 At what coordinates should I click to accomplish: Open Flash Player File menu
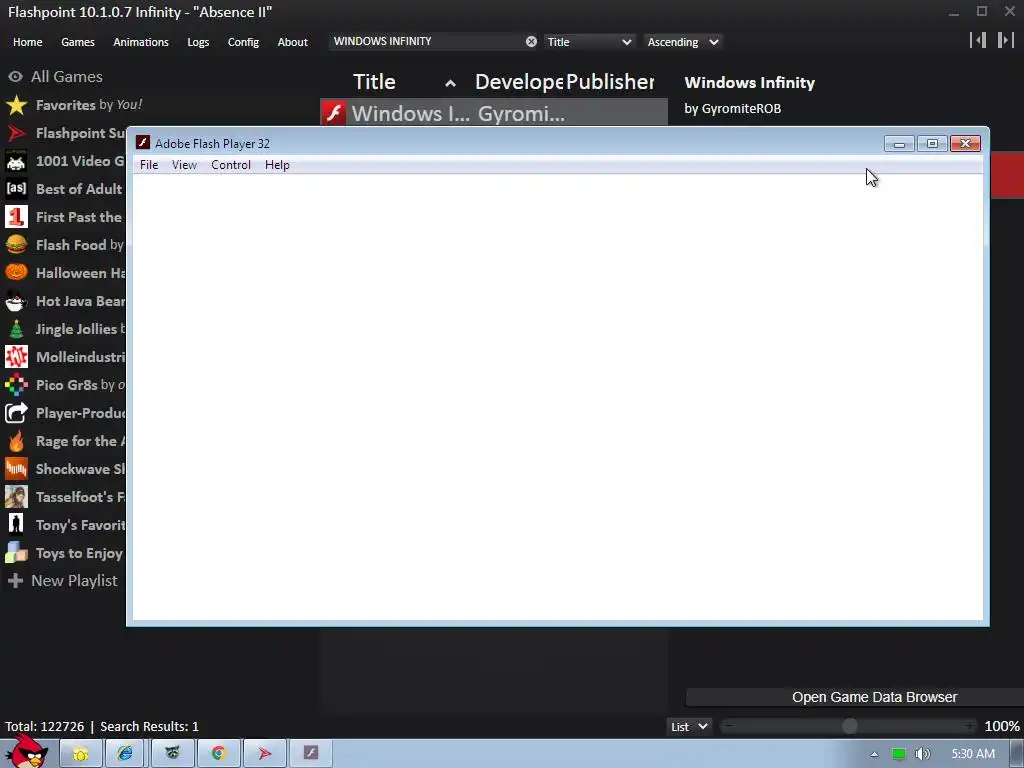(149, 165)
